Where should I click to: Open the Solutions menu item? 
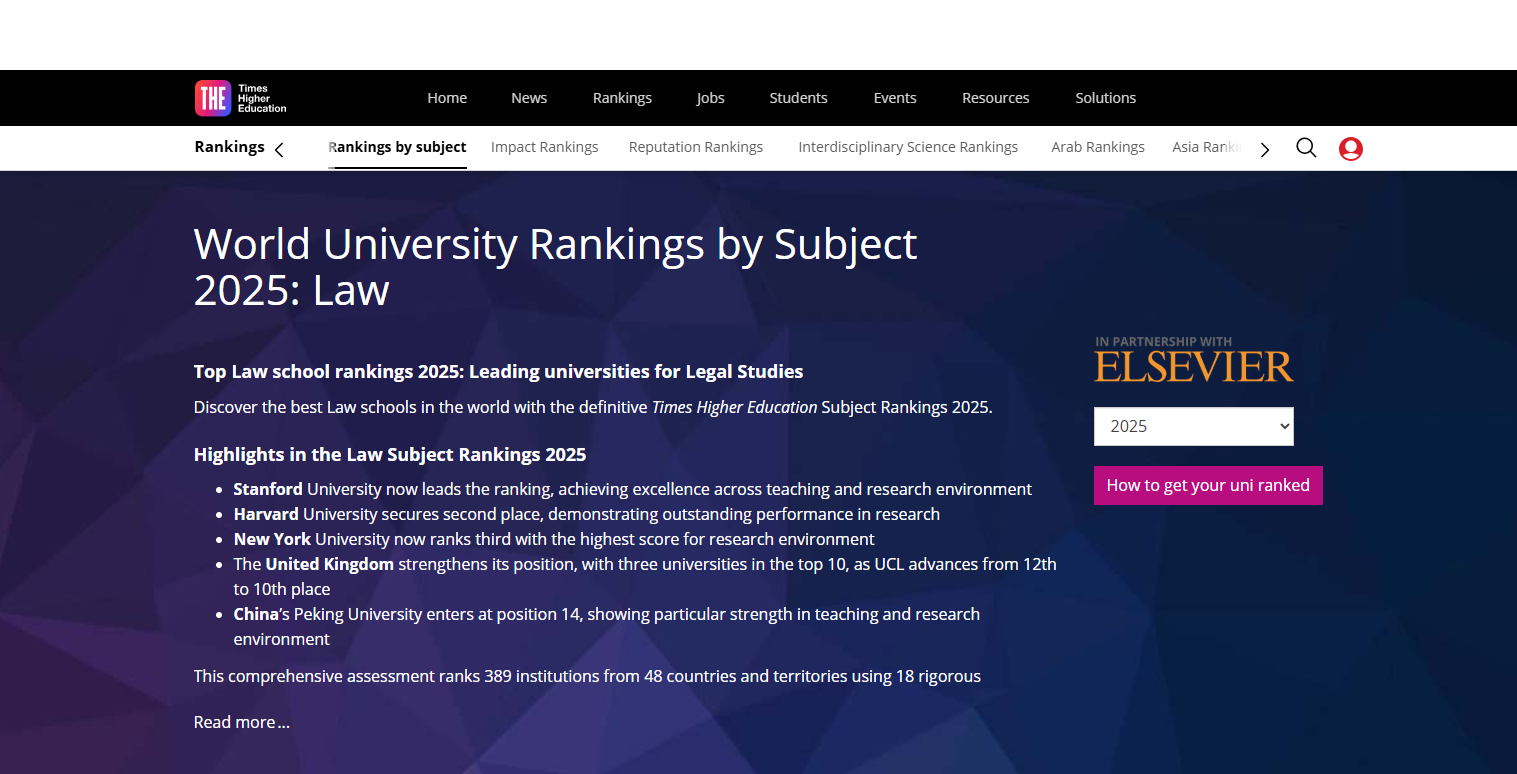click(x=1105, y=98)
